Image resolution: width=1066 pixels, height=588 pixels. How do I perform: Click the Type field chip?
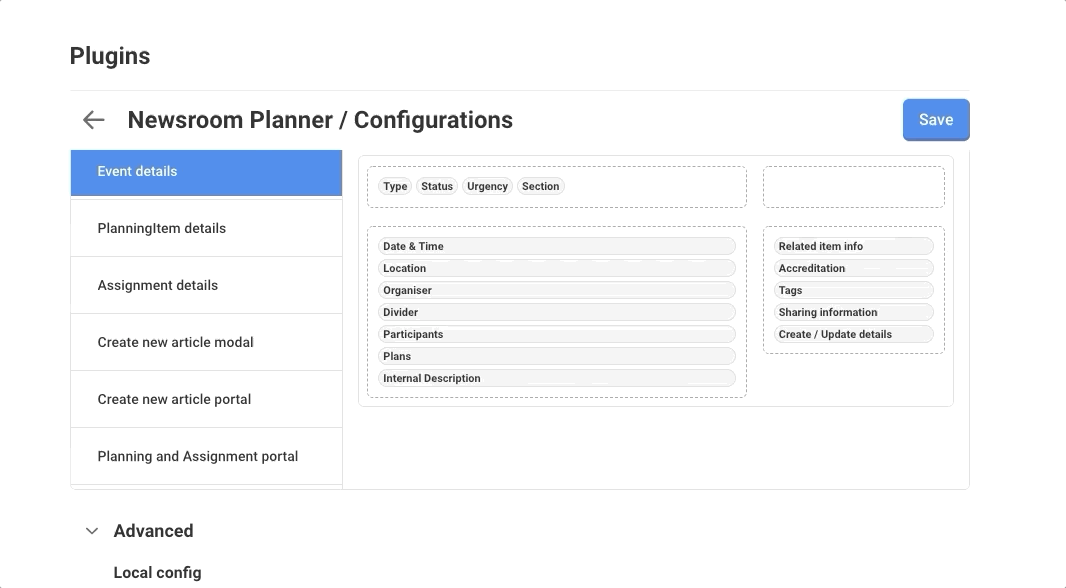point(395,186)
